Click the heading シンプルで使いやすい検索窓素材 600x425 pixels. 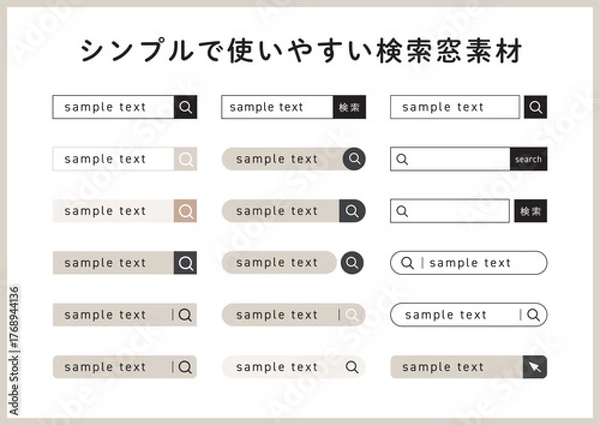(x=300, y=49)
